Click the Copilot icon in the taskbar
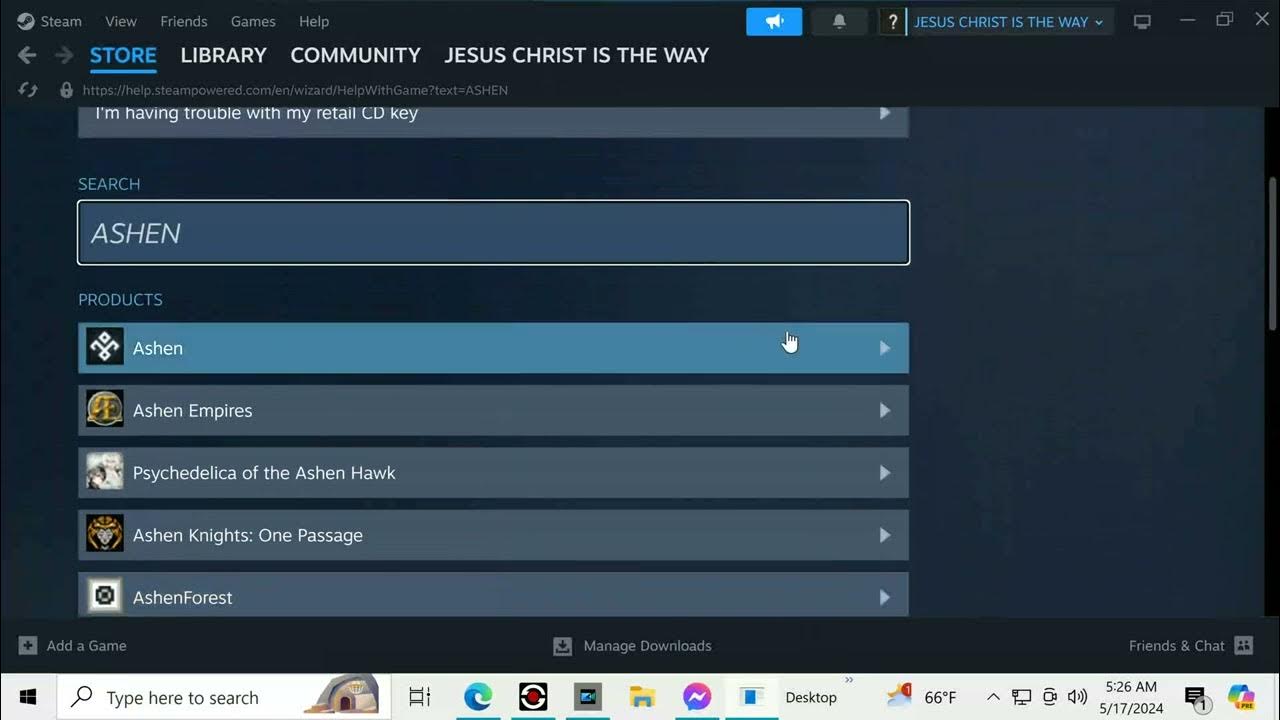 pyautogui.click(x=1241, y=696)
